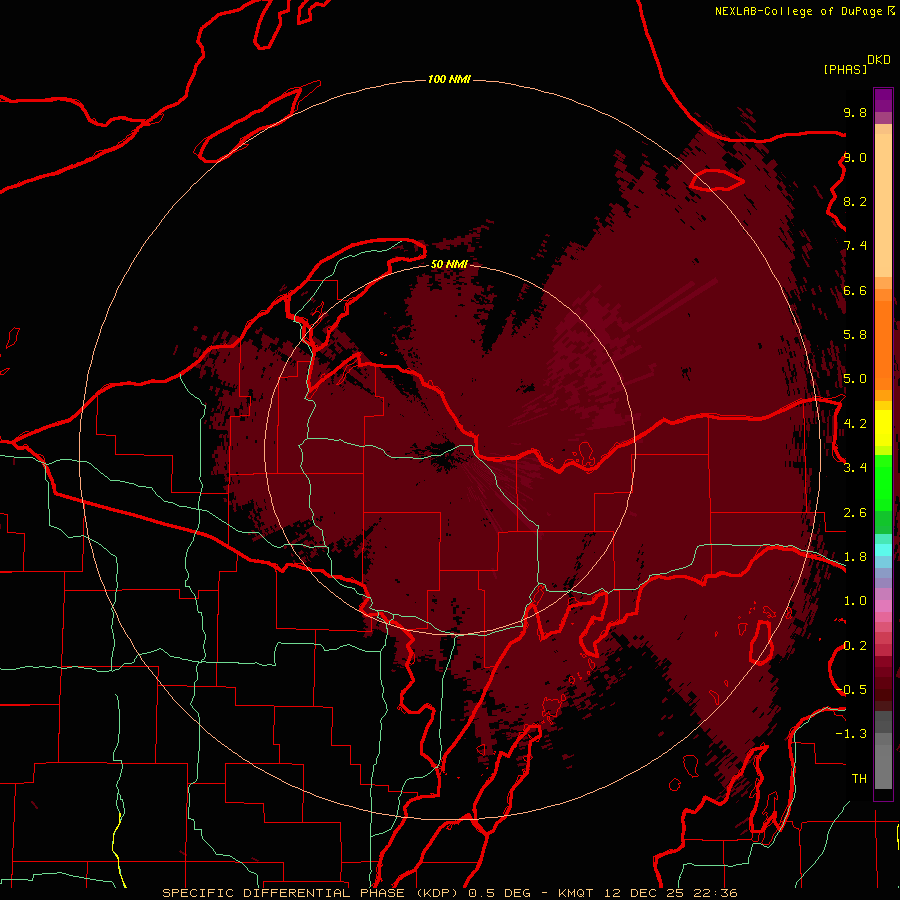Click the pink segment of the color bar
This screenshot has height=900, width=900.
[883, 606]
